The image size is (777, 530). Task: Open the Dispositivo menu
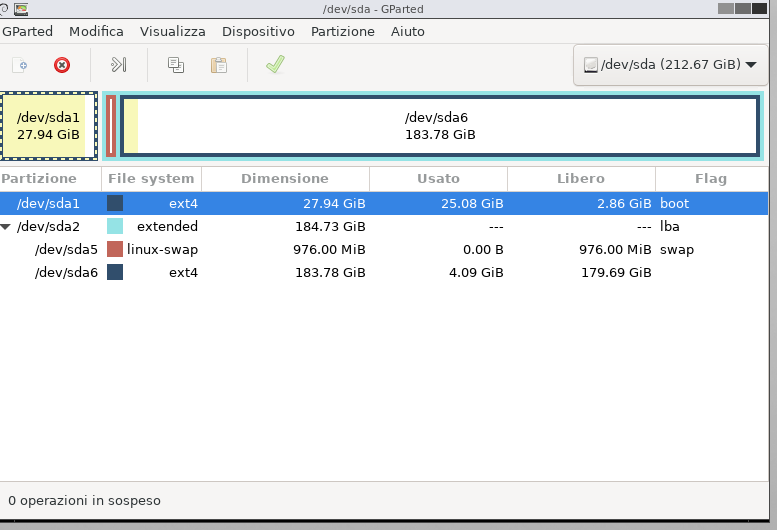(258, 31)
